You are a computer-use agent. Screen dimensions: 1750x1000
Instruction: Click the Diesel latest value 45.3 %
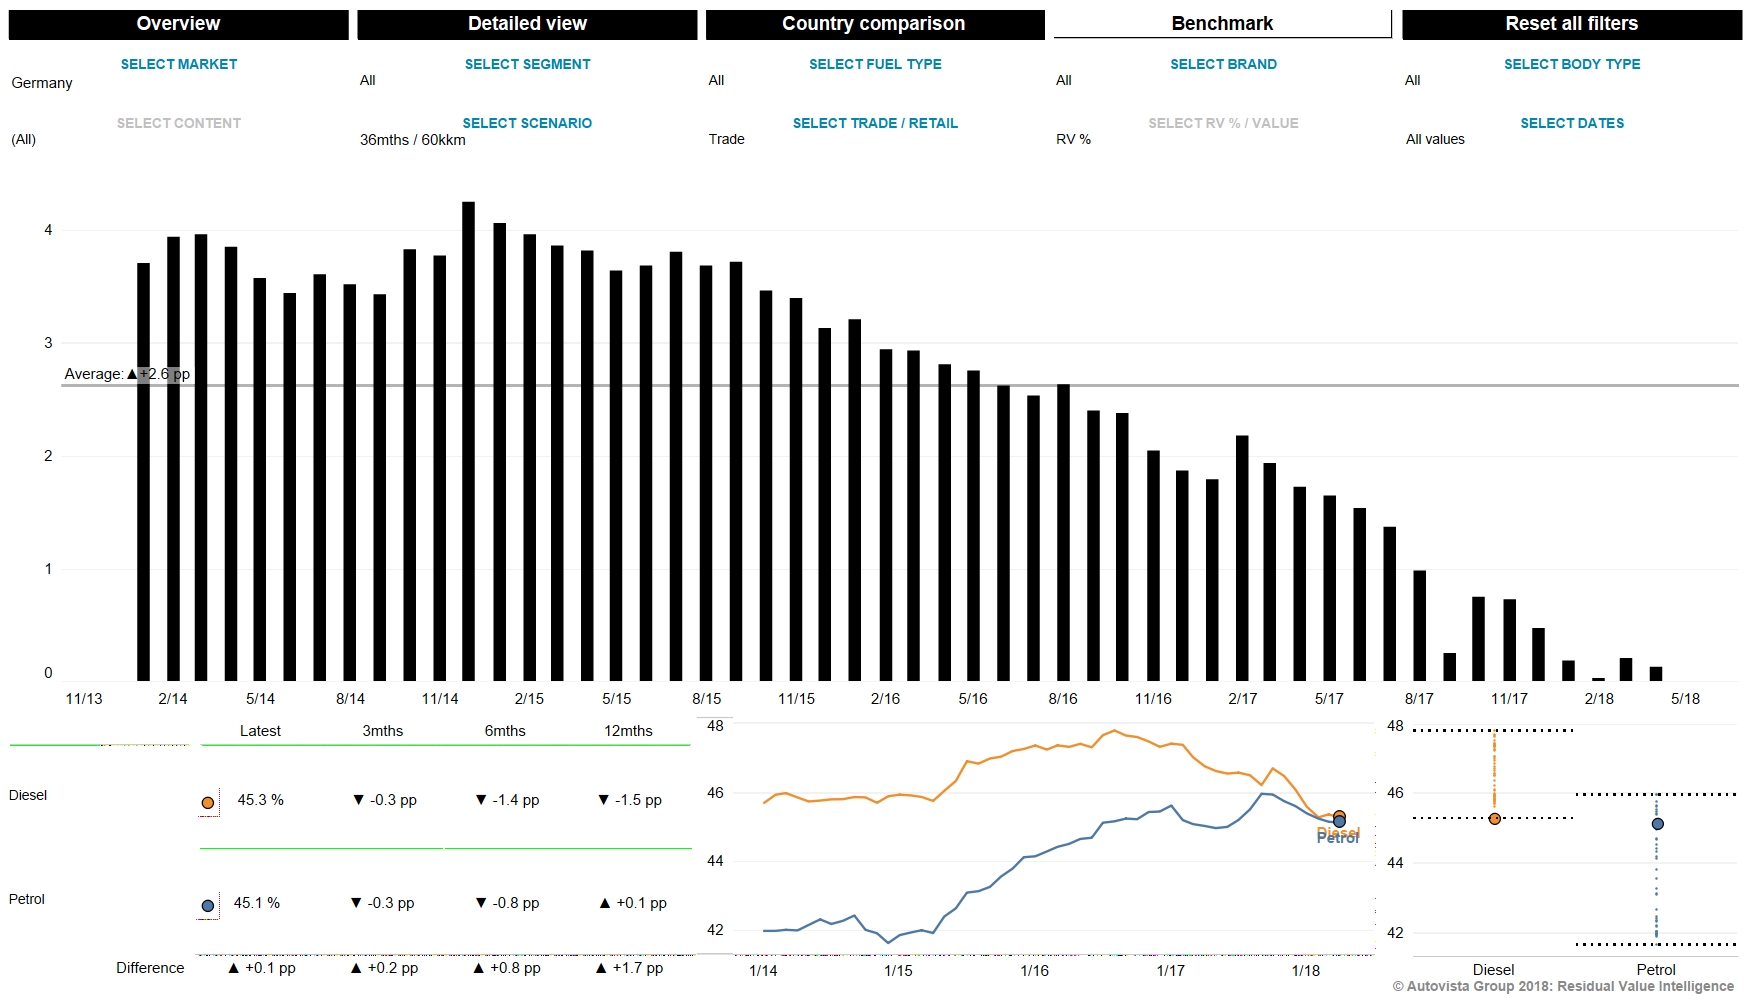click(260, 800)
